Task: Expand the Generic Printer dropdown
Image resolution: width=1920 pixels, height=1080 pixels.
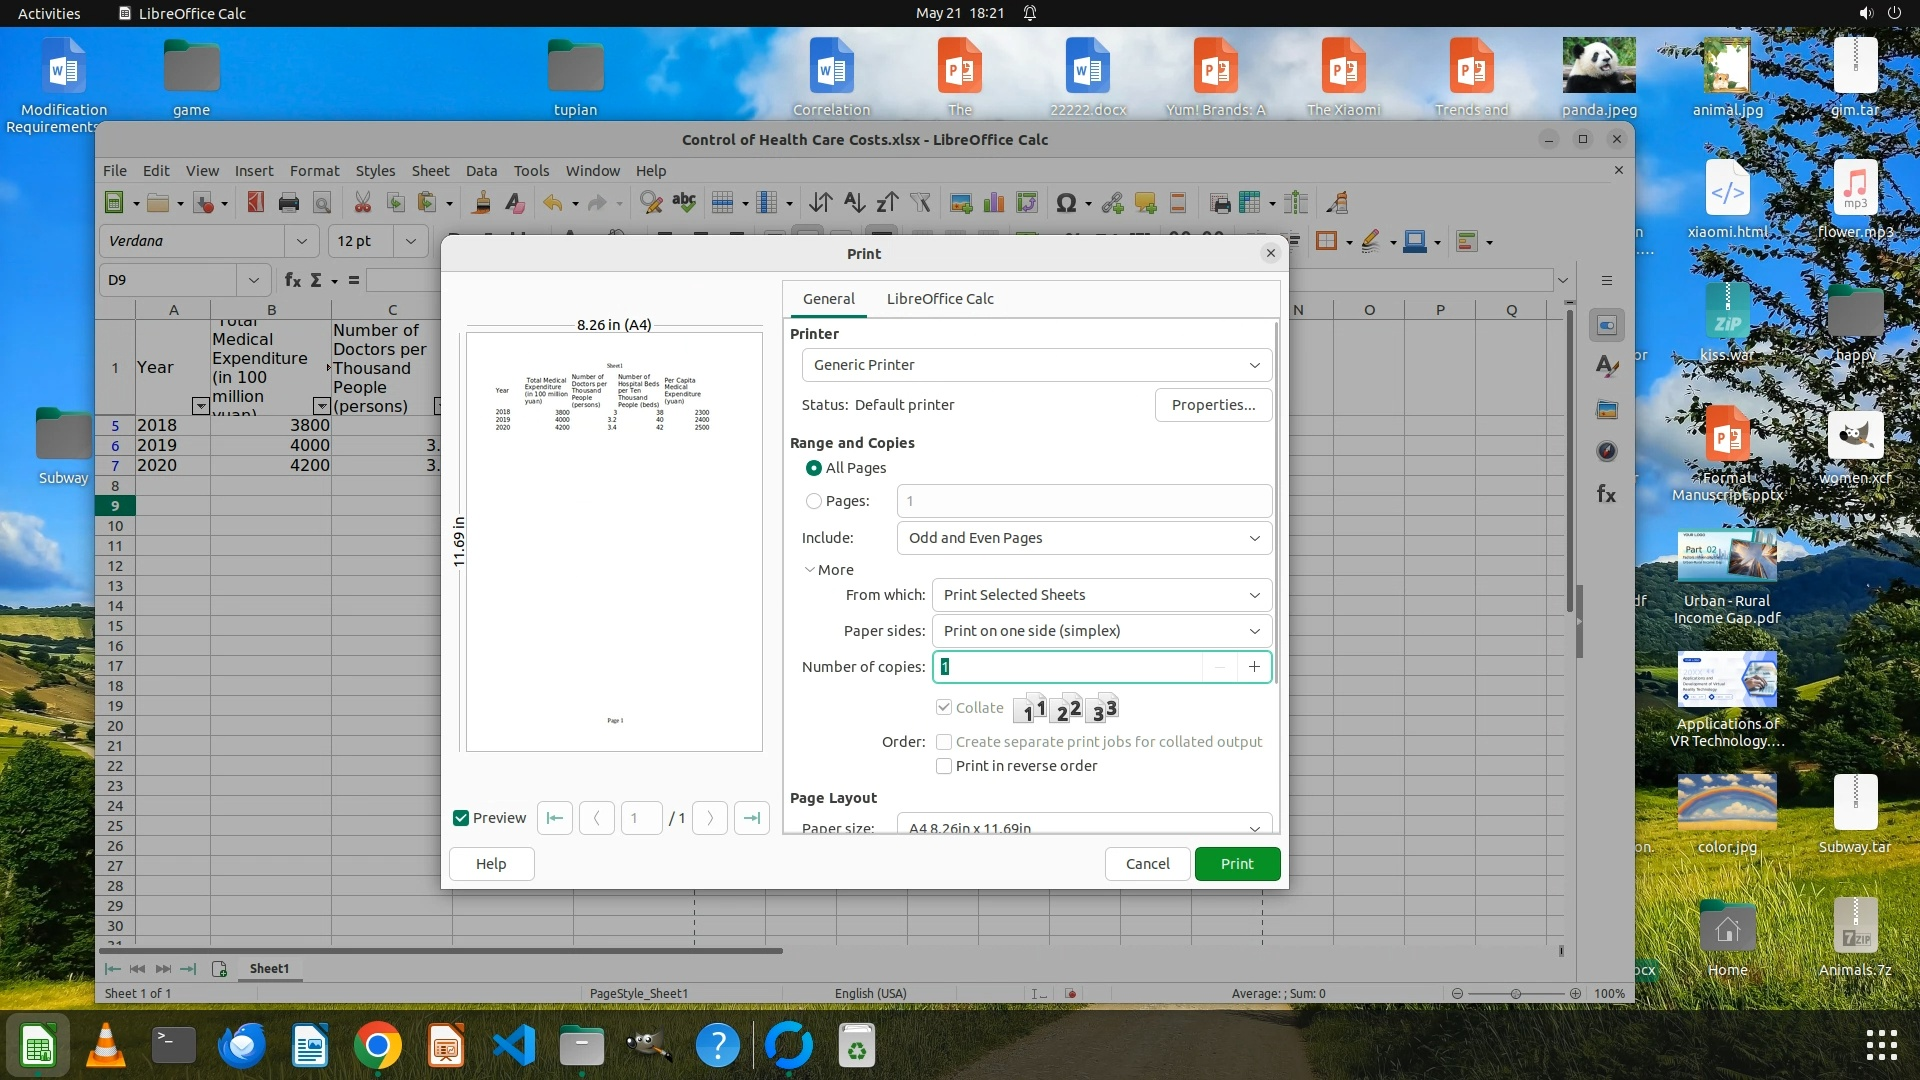Action: (x=1036, y=365)
